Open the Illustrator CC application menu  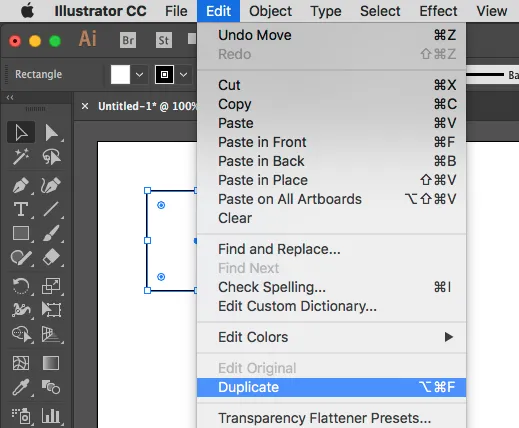pyautogui.click(x=100, y=11)
